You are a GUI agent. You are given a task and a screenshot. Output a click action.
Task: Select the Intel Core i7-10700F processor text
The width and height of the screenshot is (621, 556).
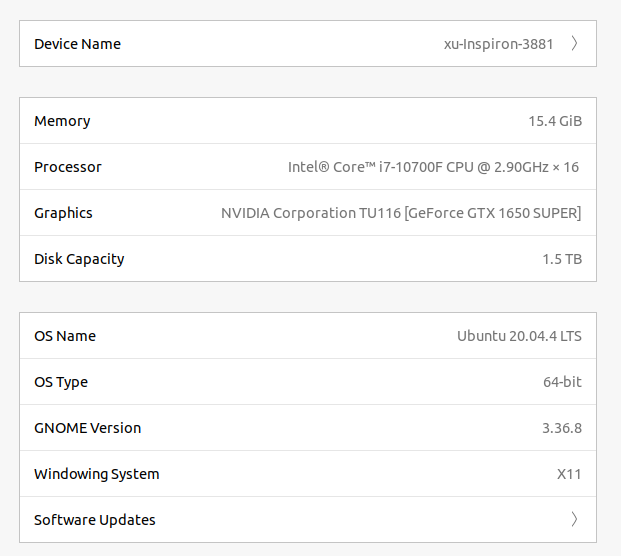coord(433,167)
